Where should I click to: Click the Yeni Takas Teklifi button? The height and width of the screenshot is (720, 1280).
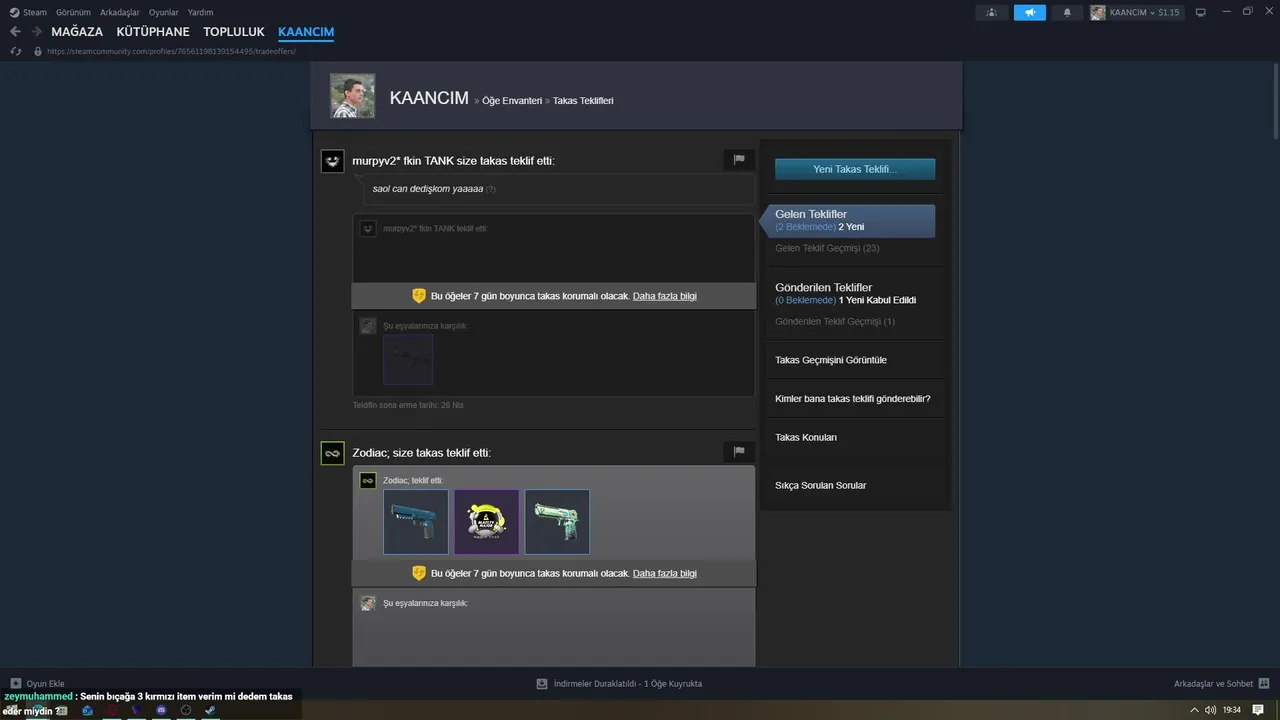[855, 169]
